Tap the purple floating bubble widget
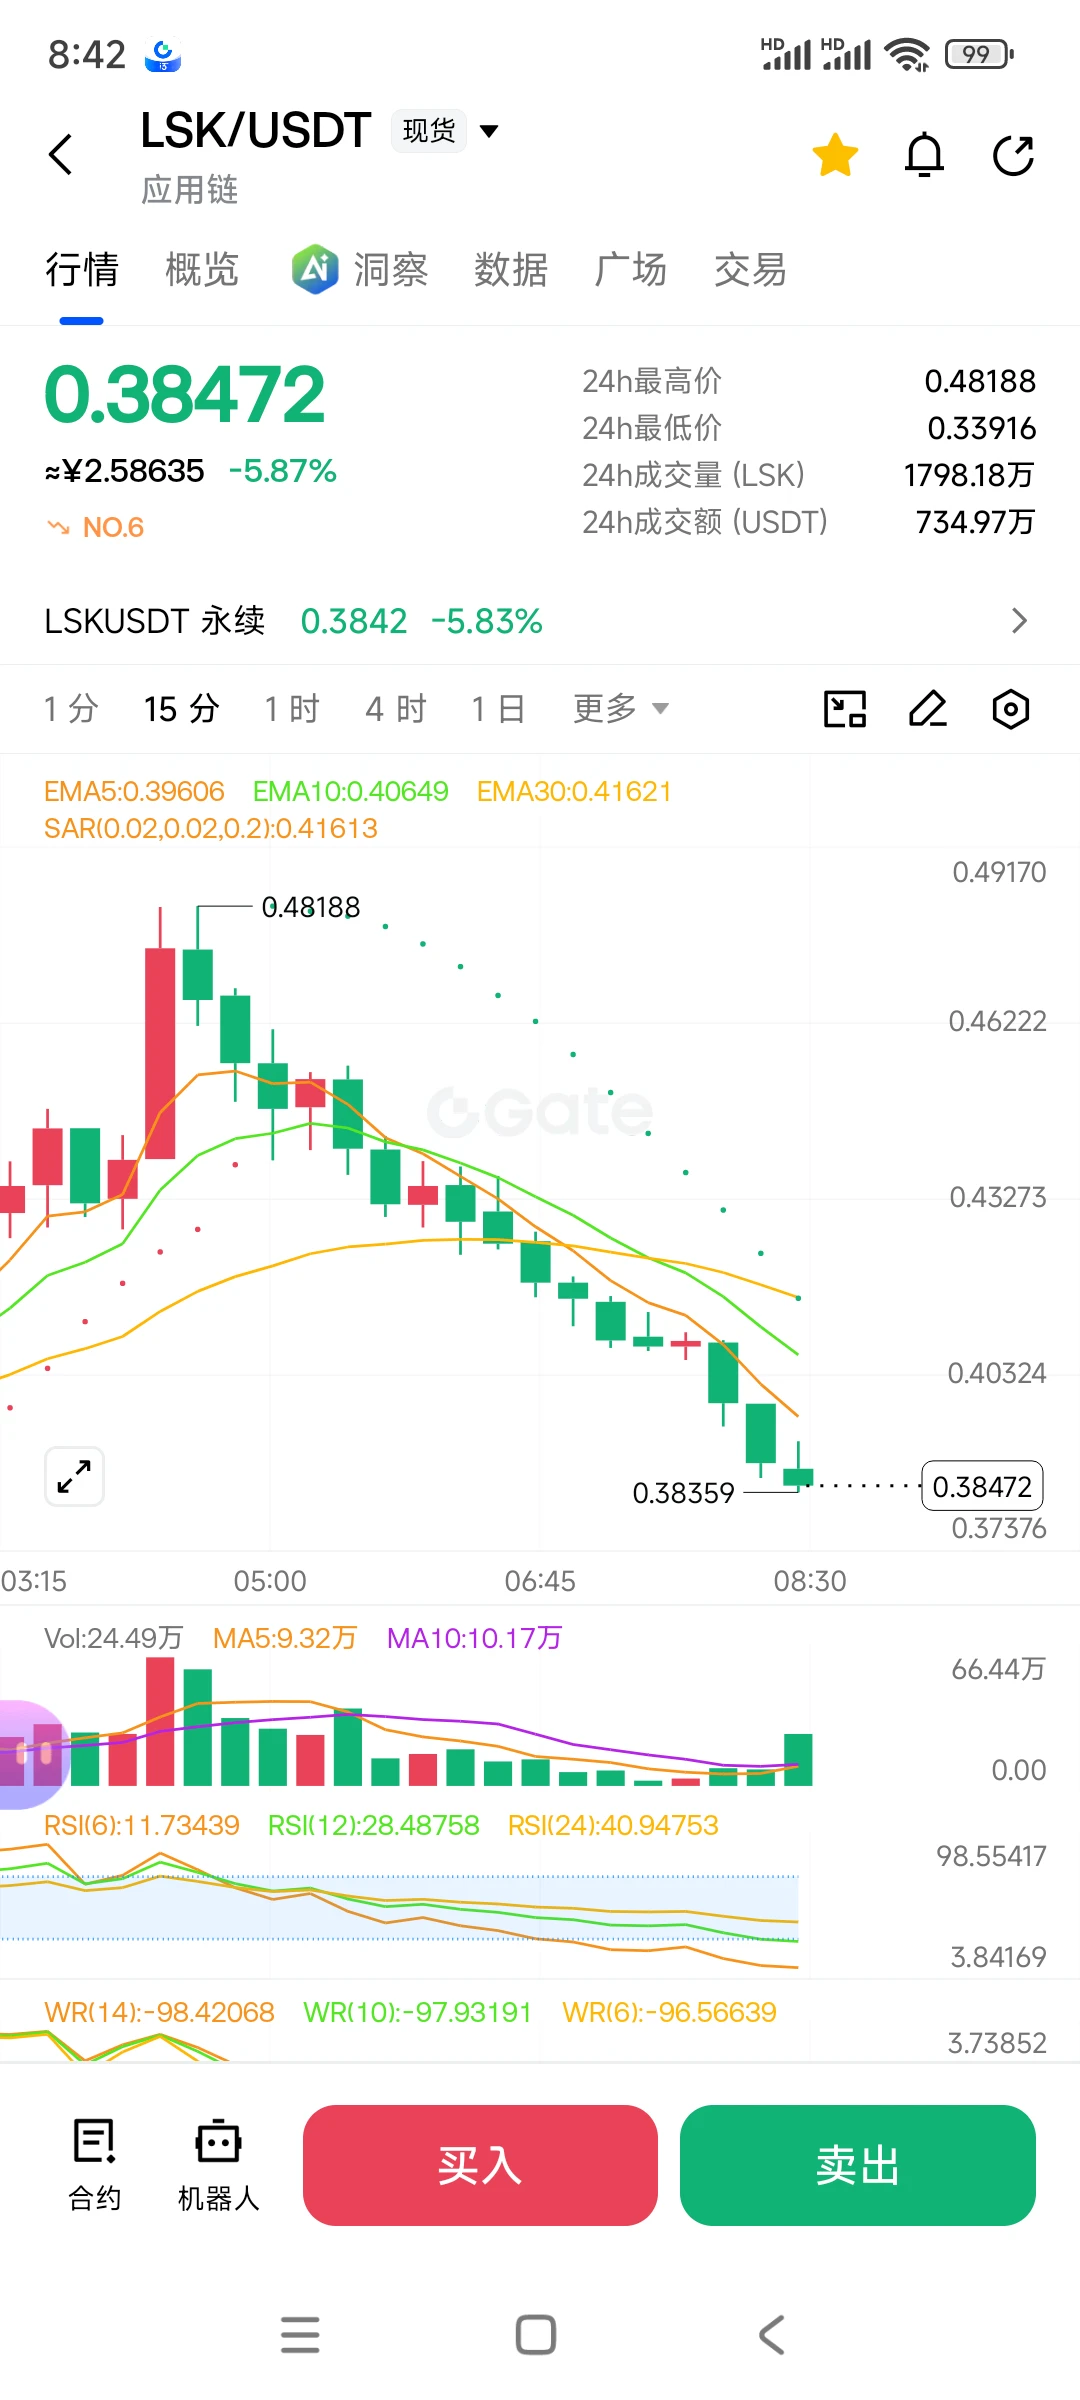The width and height of the screenshot is (1080, 2400). point(33,1754)
